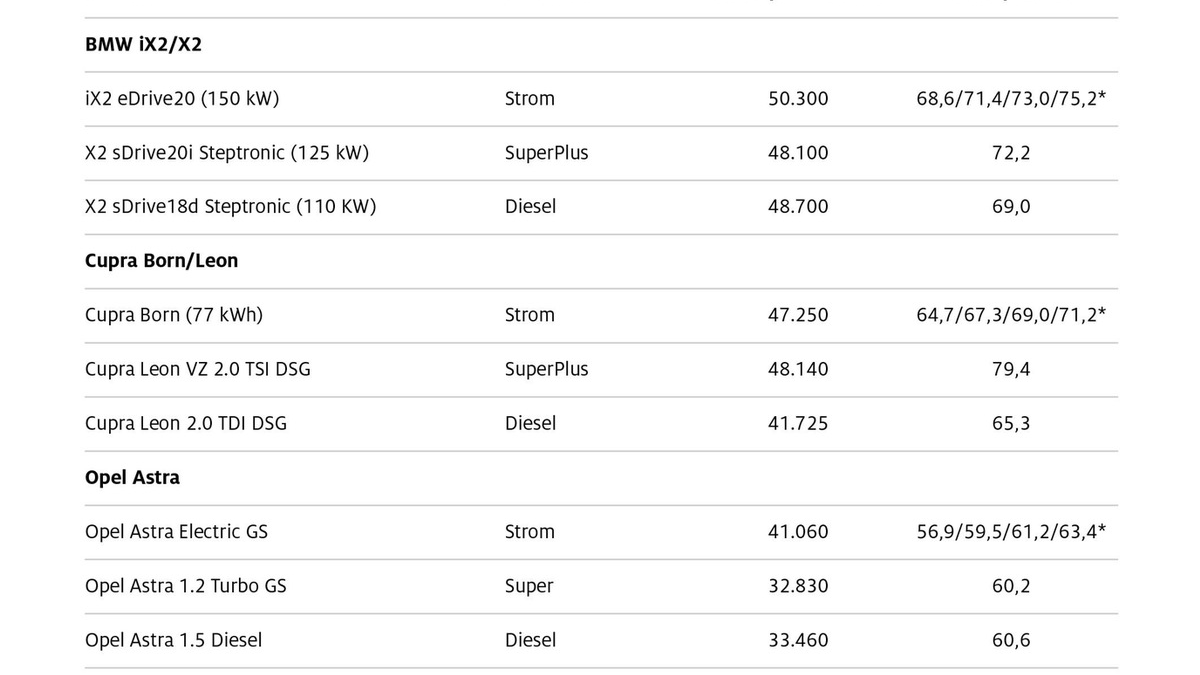Image resolution: width=1200 pixels, height=675 pixels.
Task: Click the 72,2 value for X2 sDrive20i
Action: (1011, 153)
